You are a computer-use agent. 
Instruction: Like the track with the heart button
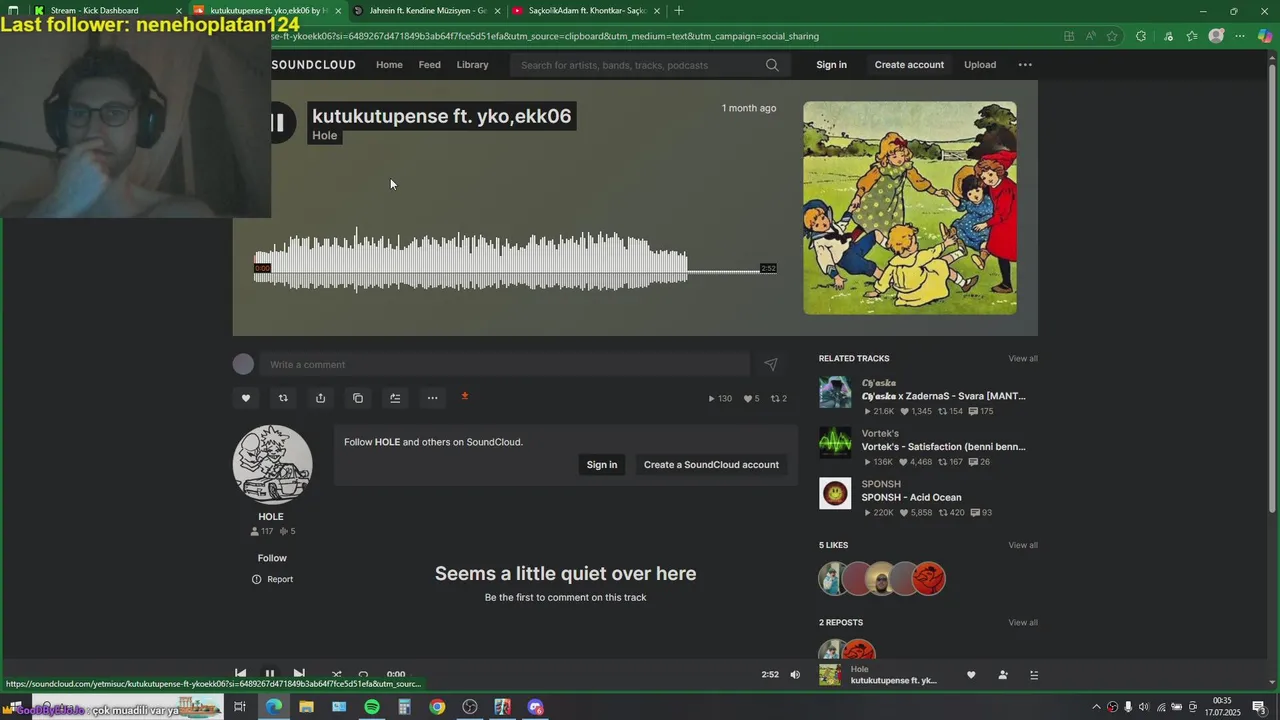(x=246, y=398)
